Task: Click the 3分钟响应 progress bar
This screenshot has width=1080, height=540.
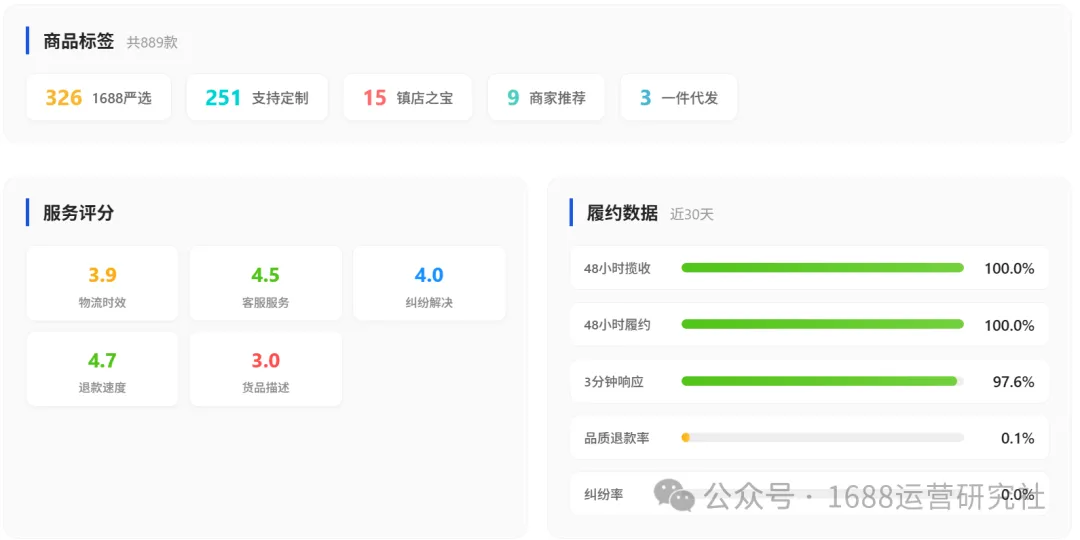Action: coord(822,381)
